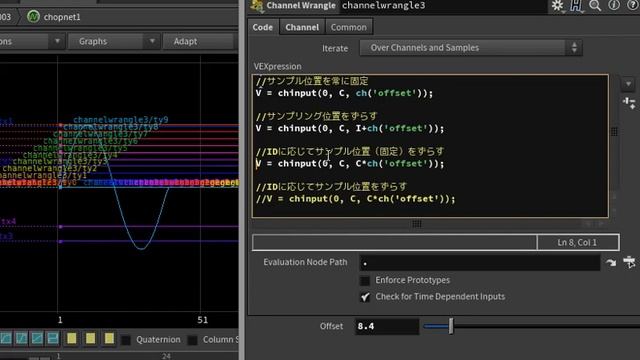Image resolution: width=640 pixels, height=360 pixels.
Task: Click the comment //サンプル位置を常に固定
Action: pos(312,81)
